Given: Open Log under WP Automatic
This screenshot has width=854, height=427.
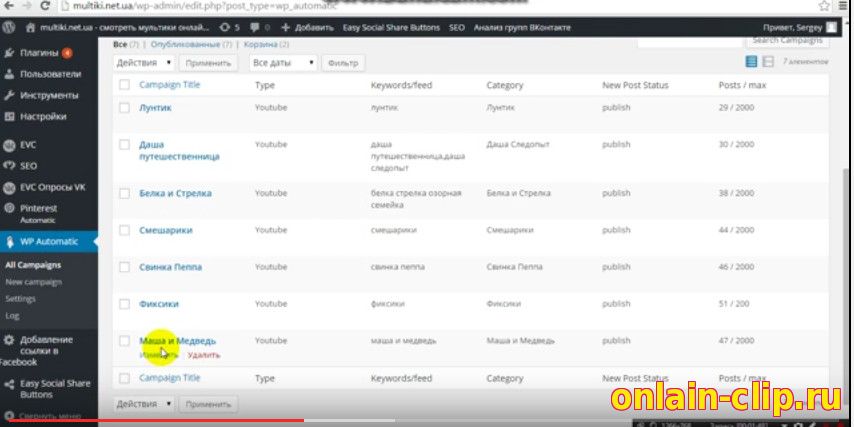Looking at the screenshot, I should click(x=12, y=316).
